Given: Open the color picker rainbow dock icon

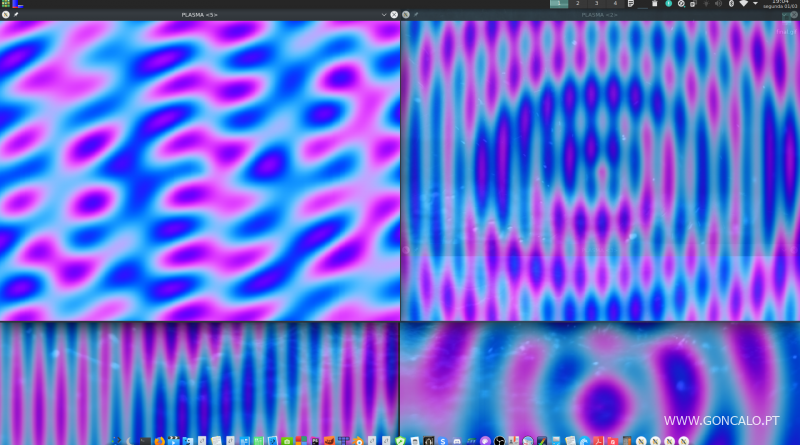Looking at the screenshot, I should tap(542, 440).
